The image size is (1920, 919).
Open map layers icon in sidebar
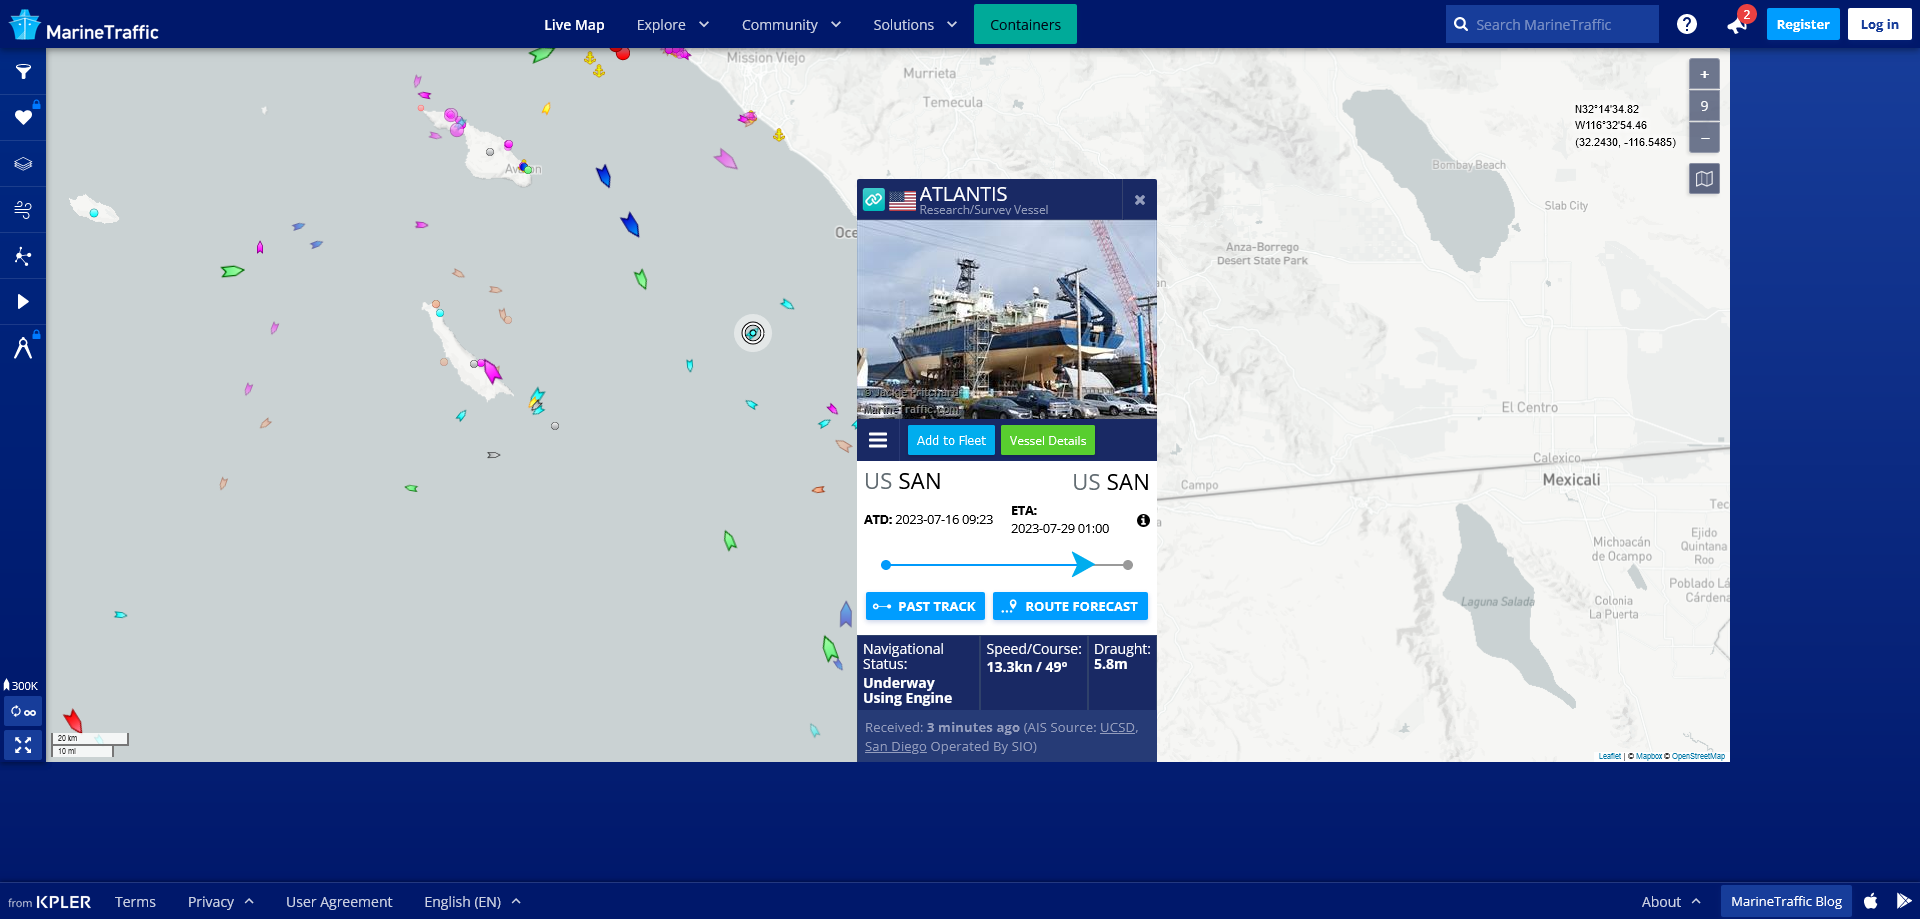(x=23, y=164)
